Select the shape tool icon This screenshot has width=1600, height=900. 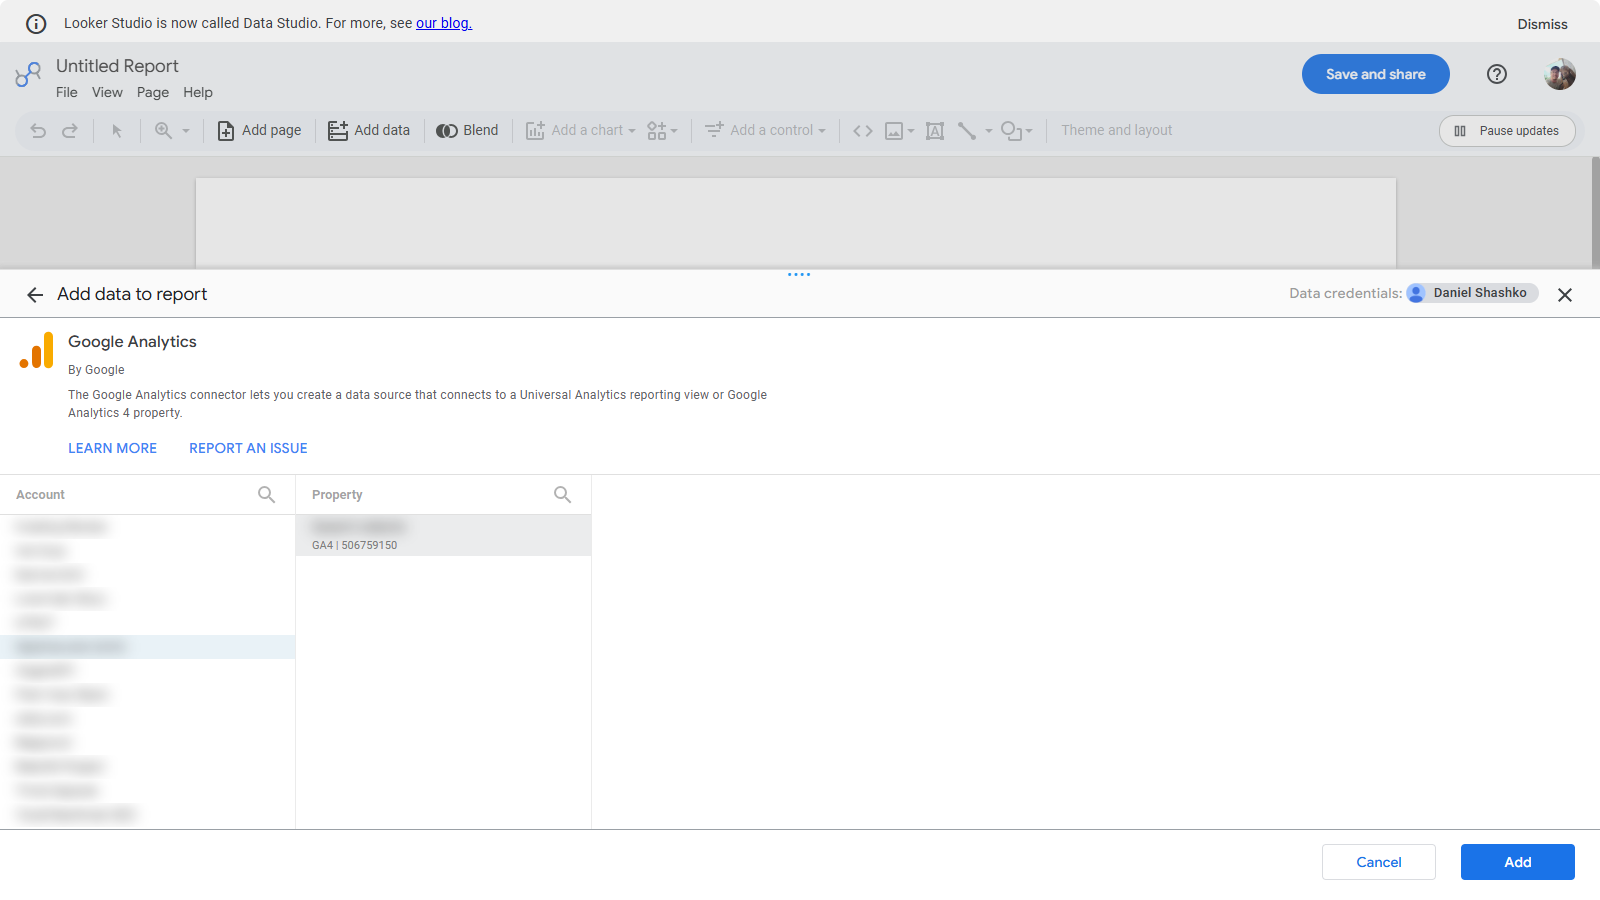point(1011,131)
